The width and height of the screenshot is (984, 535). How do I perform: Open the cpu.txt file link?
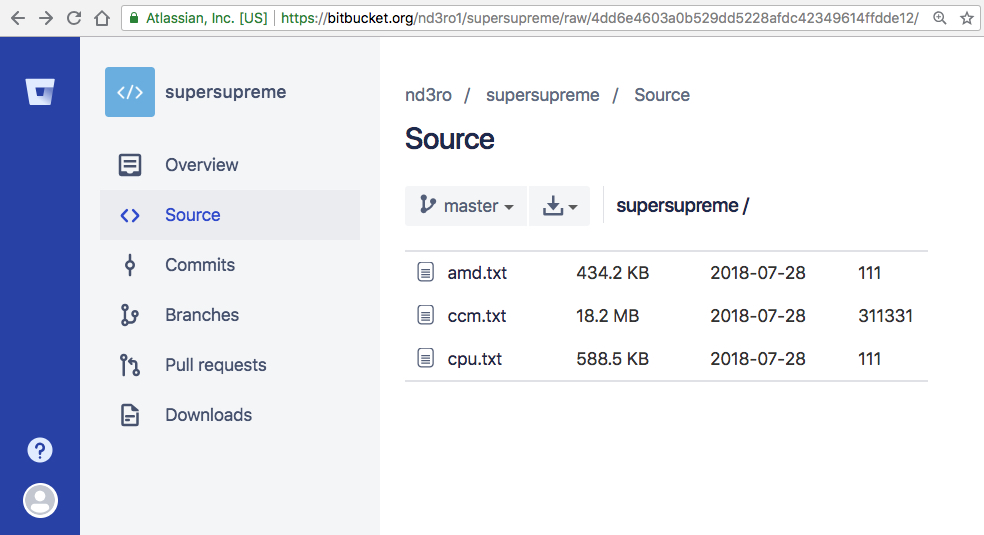click(474, 359)
